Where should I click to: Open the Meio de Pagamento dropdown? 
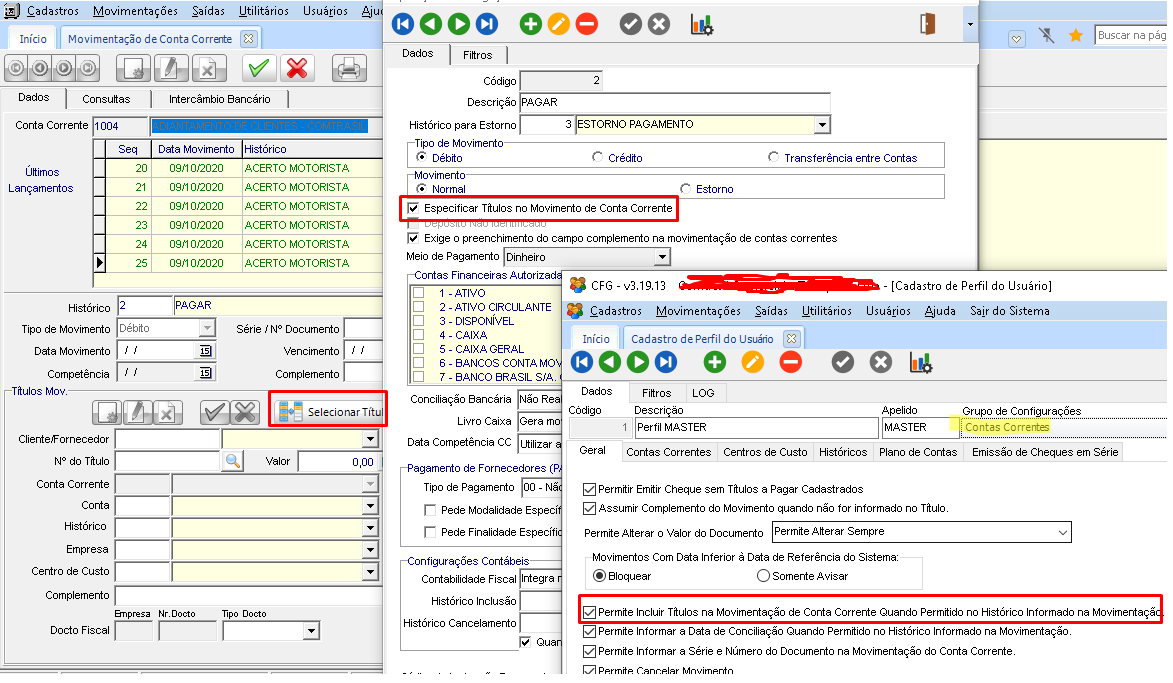click(x=660, y=257)
